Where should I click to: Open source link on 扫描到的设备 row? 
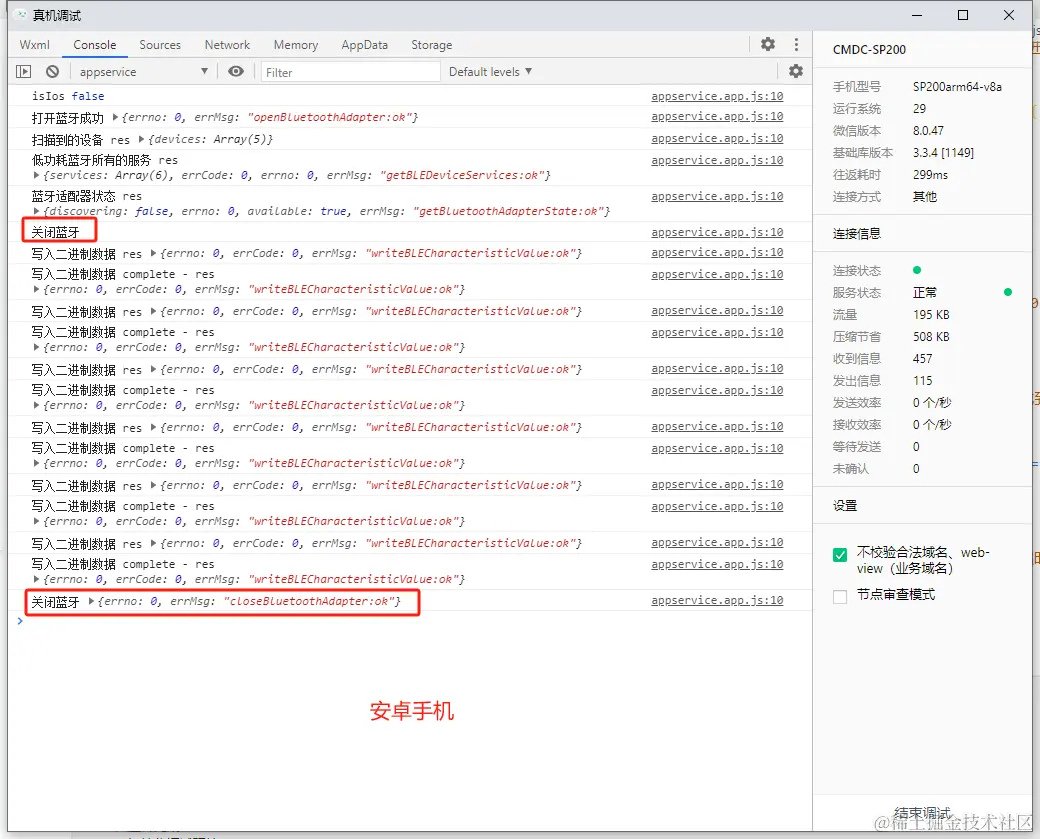pyautogui.click(x=717, y=138)
